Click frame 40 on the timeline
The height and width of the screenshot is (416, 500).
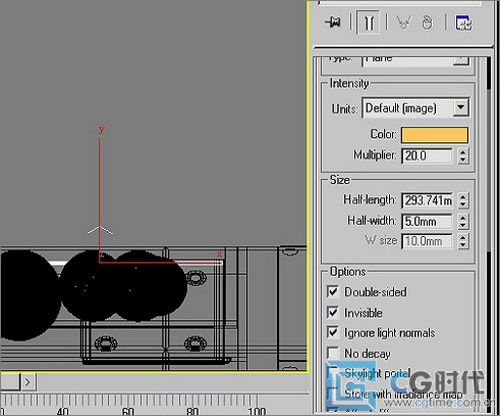(x=63, y=411)
